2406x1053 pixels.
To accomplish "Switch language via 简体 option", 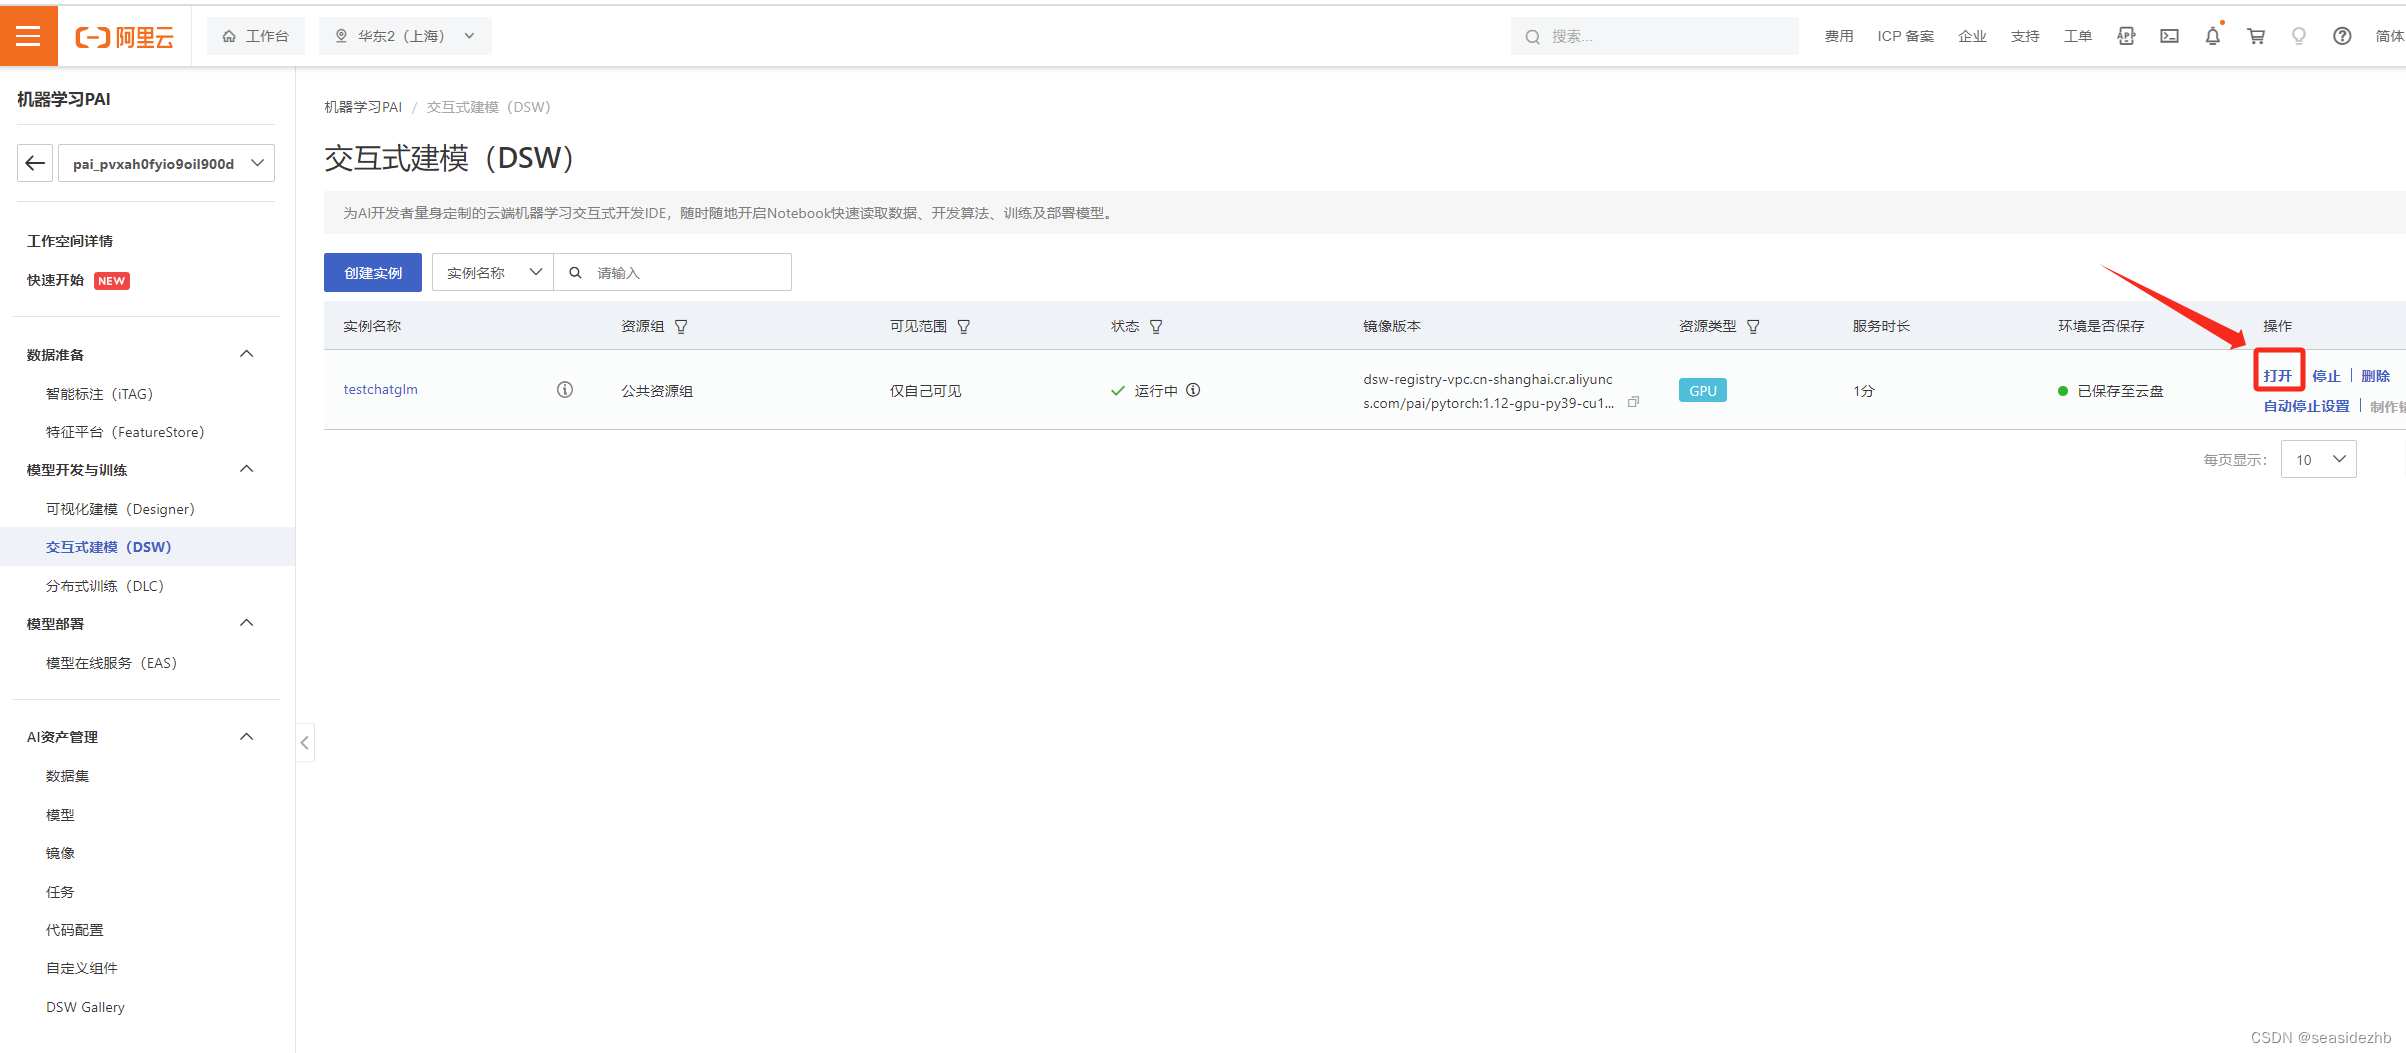I will coord(2389,36).
